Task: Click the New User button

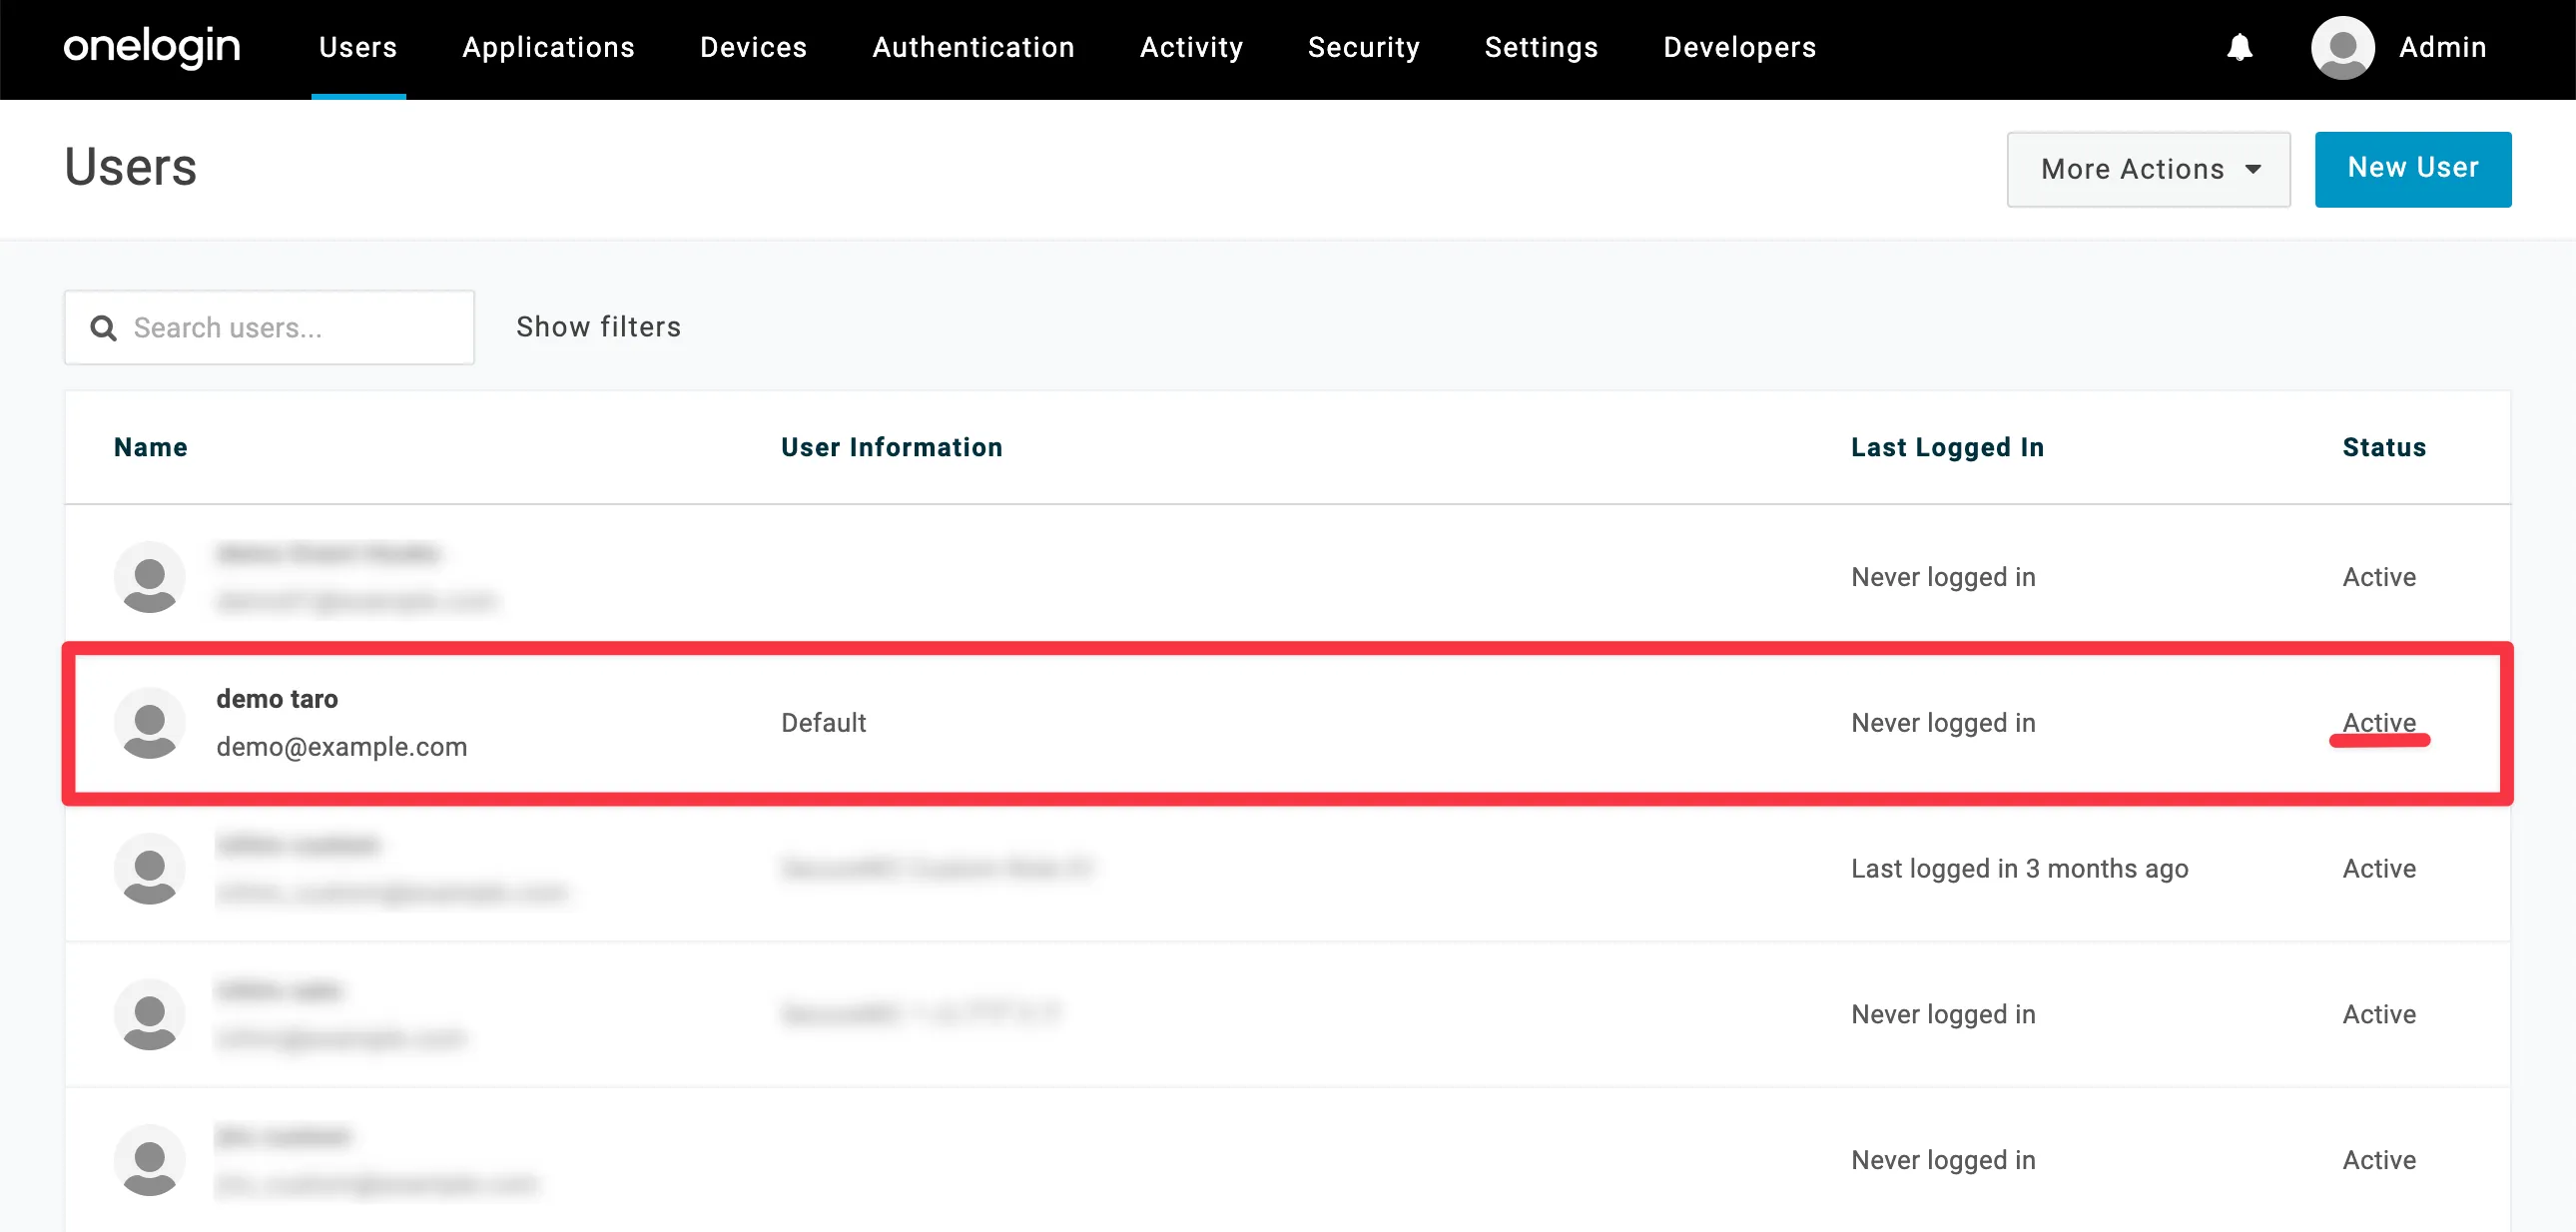Action: [x=2412, y=169]
